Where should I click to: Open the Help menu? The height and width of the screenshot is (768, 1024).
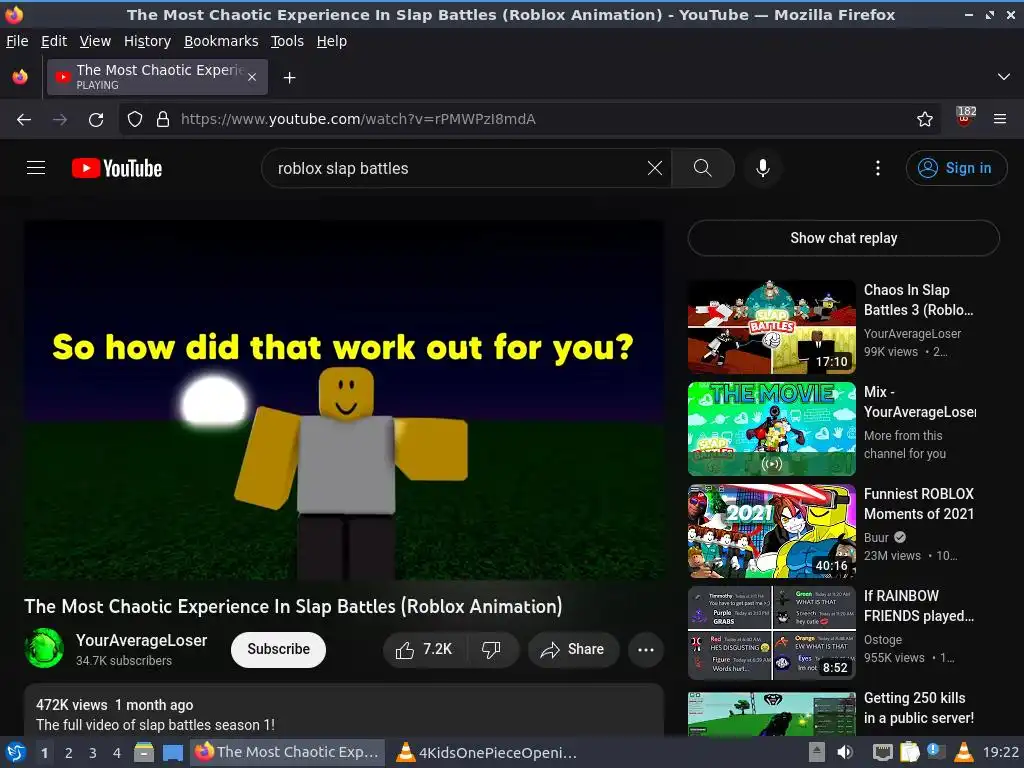pos(332,41)
